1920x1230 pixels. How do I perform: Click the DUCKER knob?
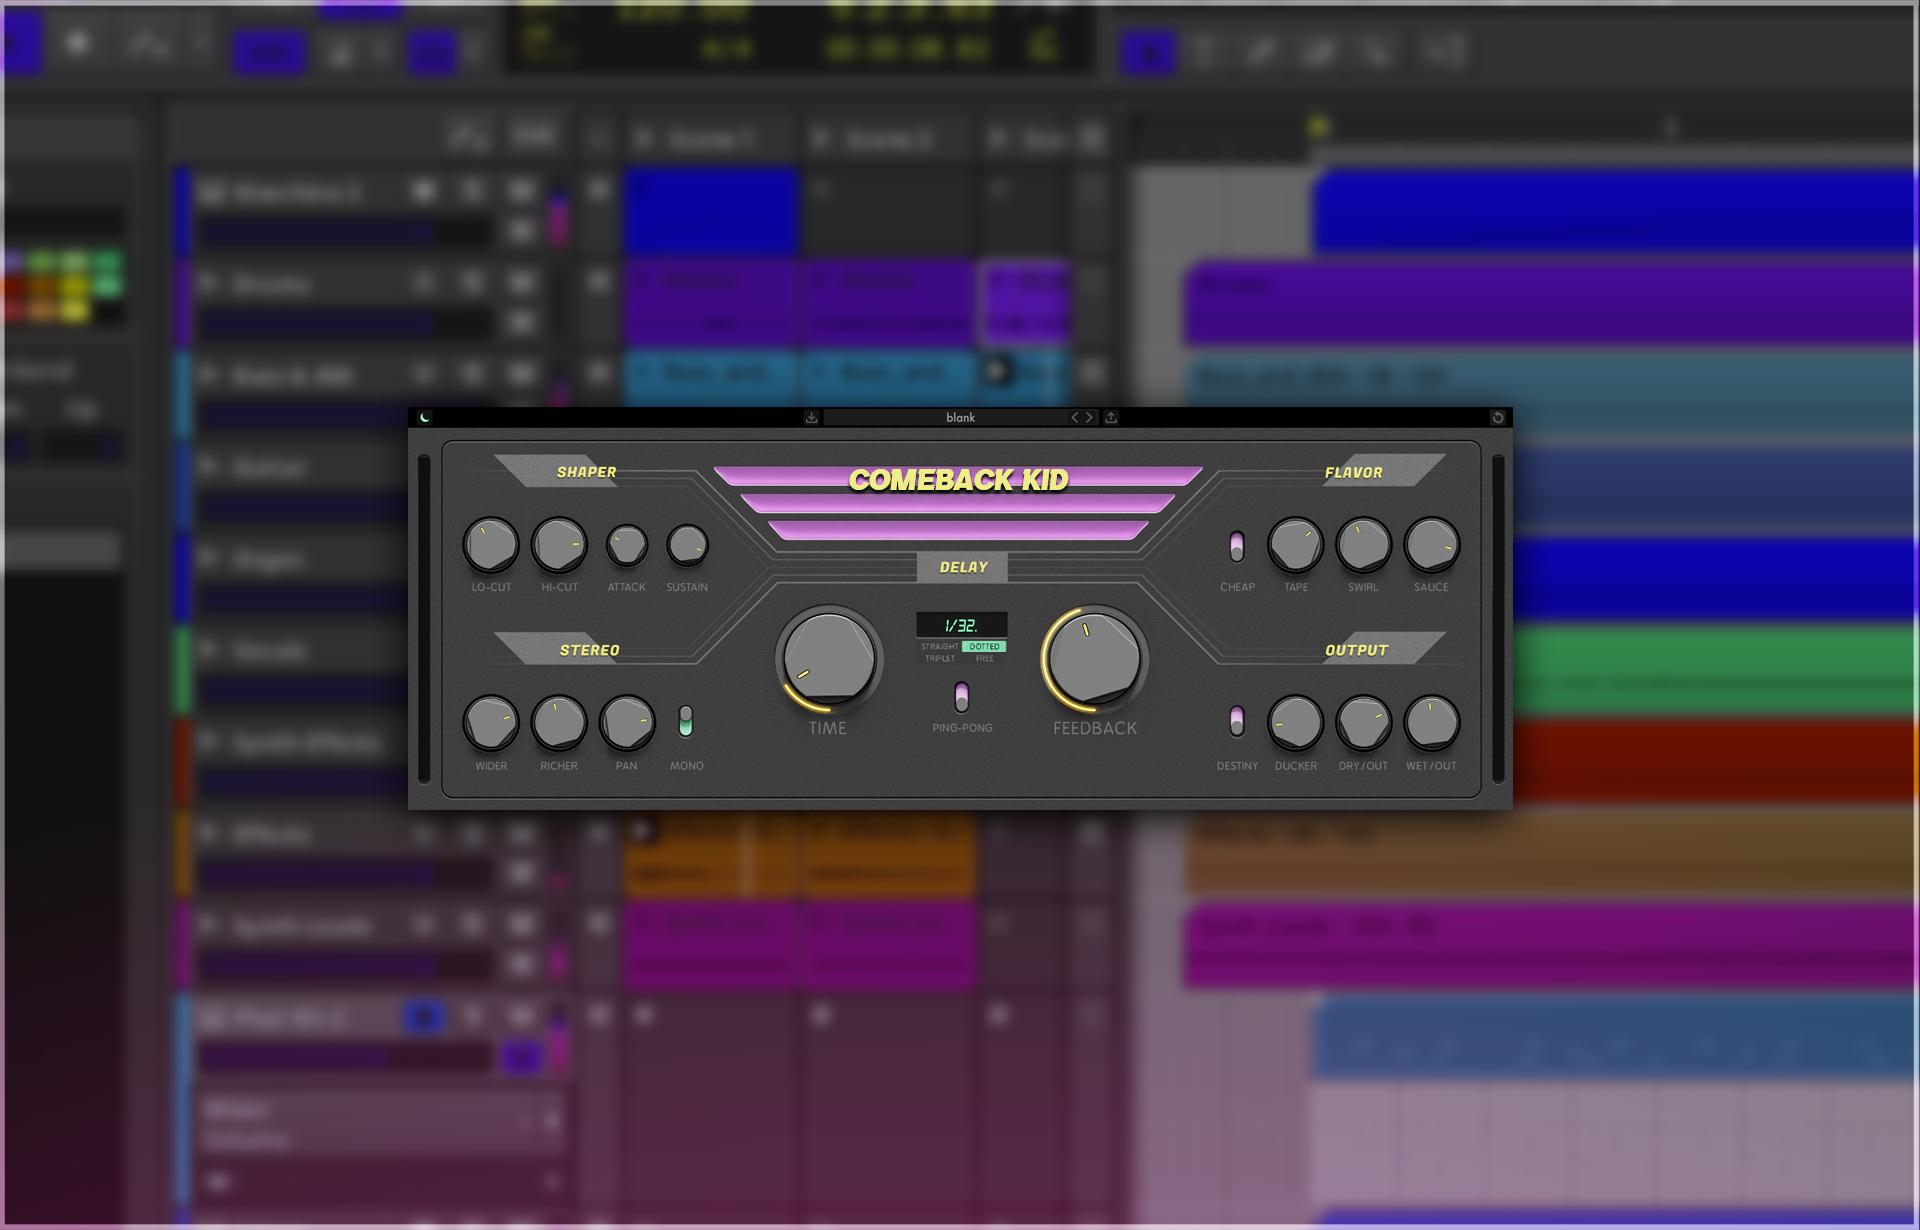(1296, 723)
